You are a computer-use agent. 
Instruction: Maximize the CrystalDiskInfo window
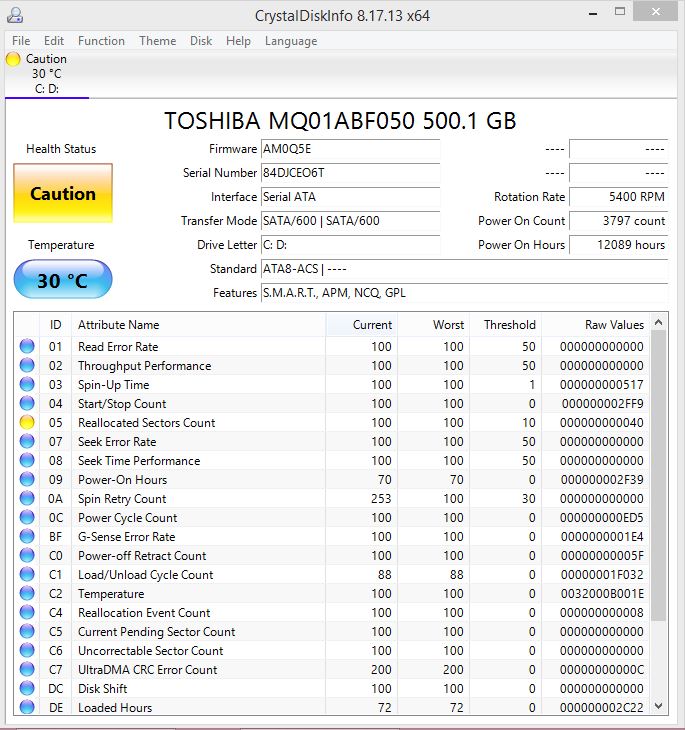620,12
